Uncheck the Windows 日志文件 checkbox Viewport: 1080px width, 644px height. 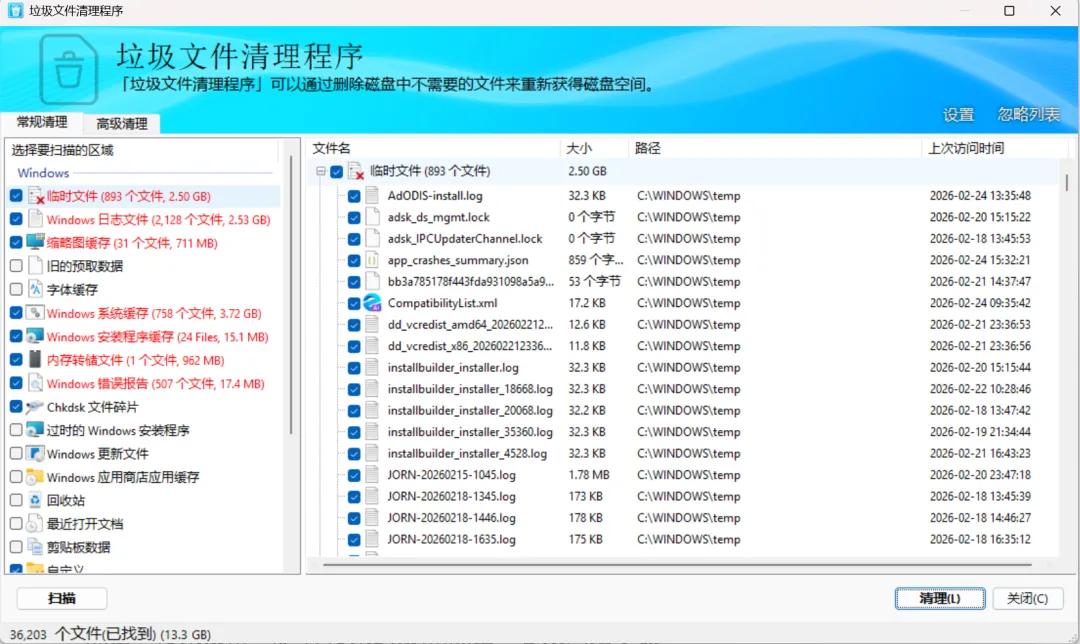[16, 219]
